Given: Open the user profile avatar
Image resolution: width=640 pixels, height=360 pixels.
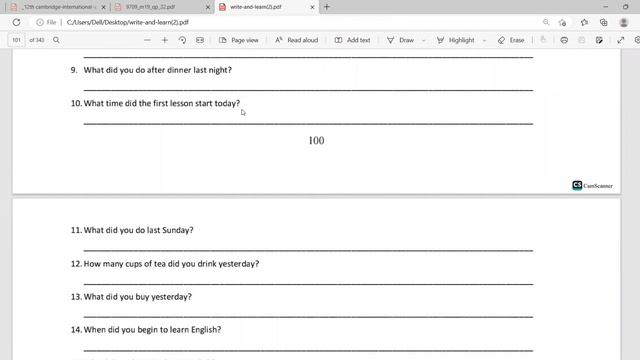Looking at the screenshot, I should click(624, 22).
